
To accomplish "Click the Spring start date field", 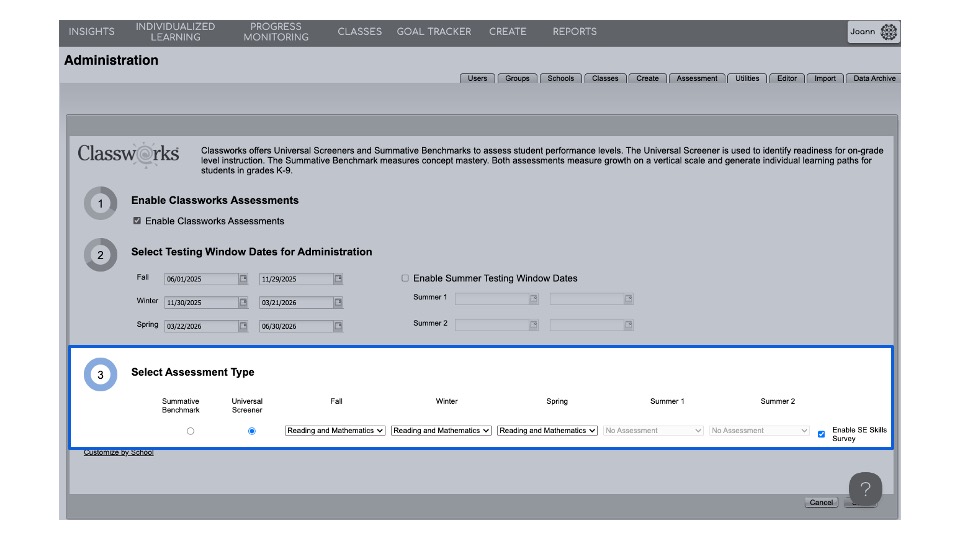I will click(201, 326).
